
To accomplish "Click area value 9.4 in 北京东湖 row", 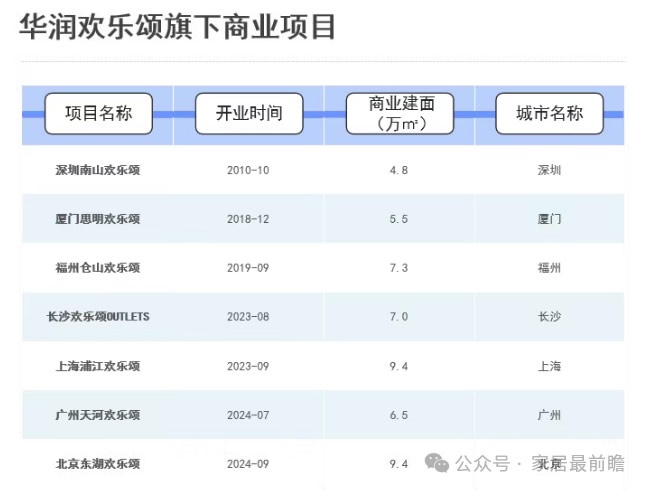I will (x=399, y=464).
